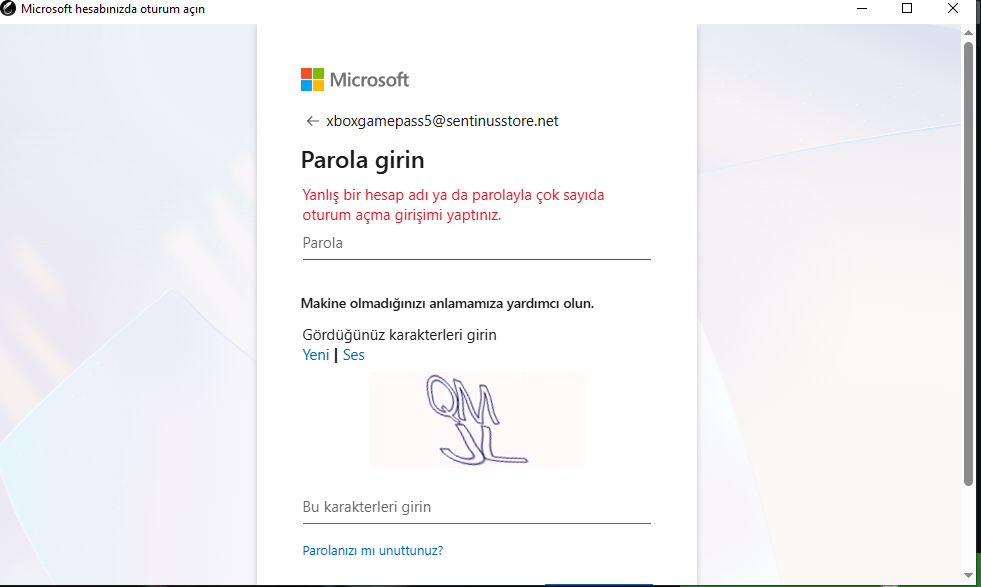This screenshot has width=981, height=587.
Task: Click the partially visible blue sign-in button
Action: 599,584
